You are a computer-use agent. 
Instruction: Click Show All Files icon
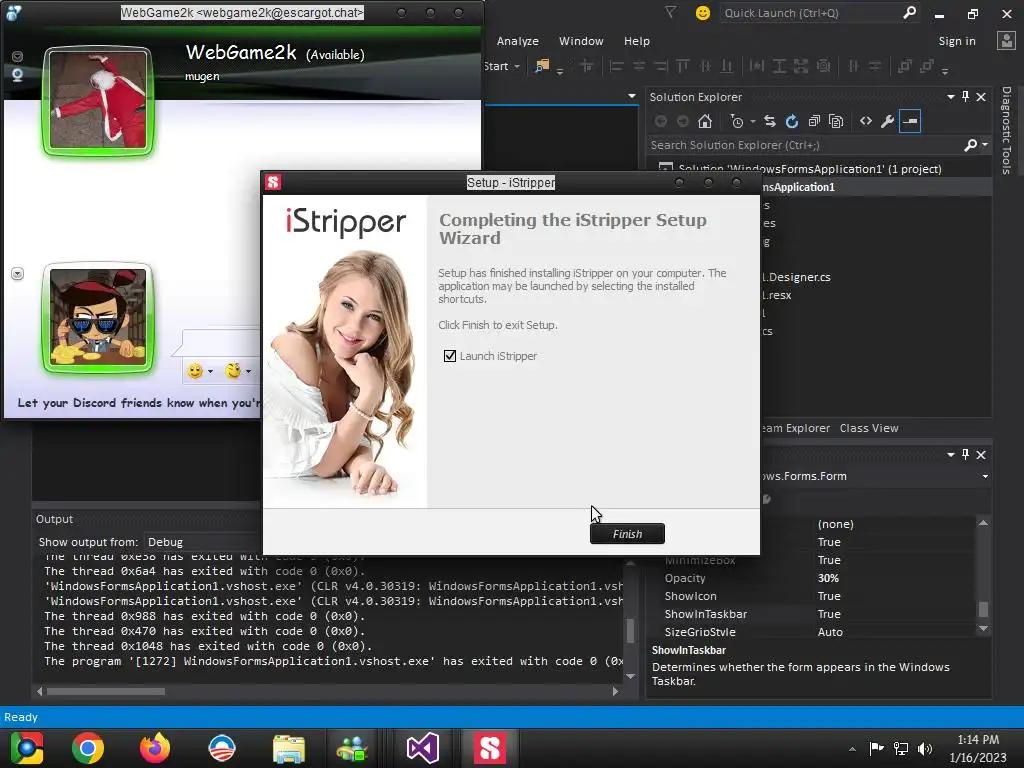[836, 121]
